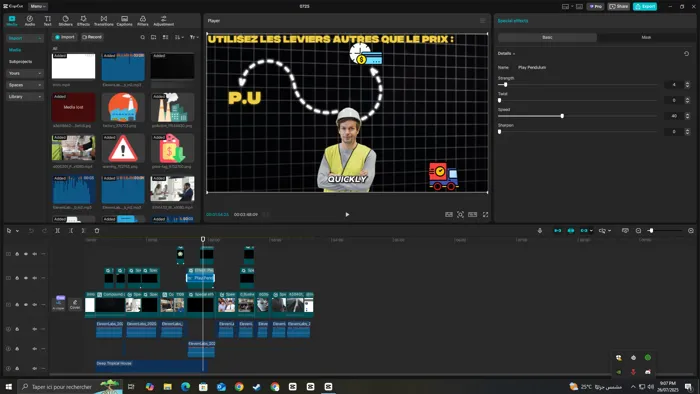Click the player panel hamburger menu icon
700x394 pixels.
[x=483, y=21]
